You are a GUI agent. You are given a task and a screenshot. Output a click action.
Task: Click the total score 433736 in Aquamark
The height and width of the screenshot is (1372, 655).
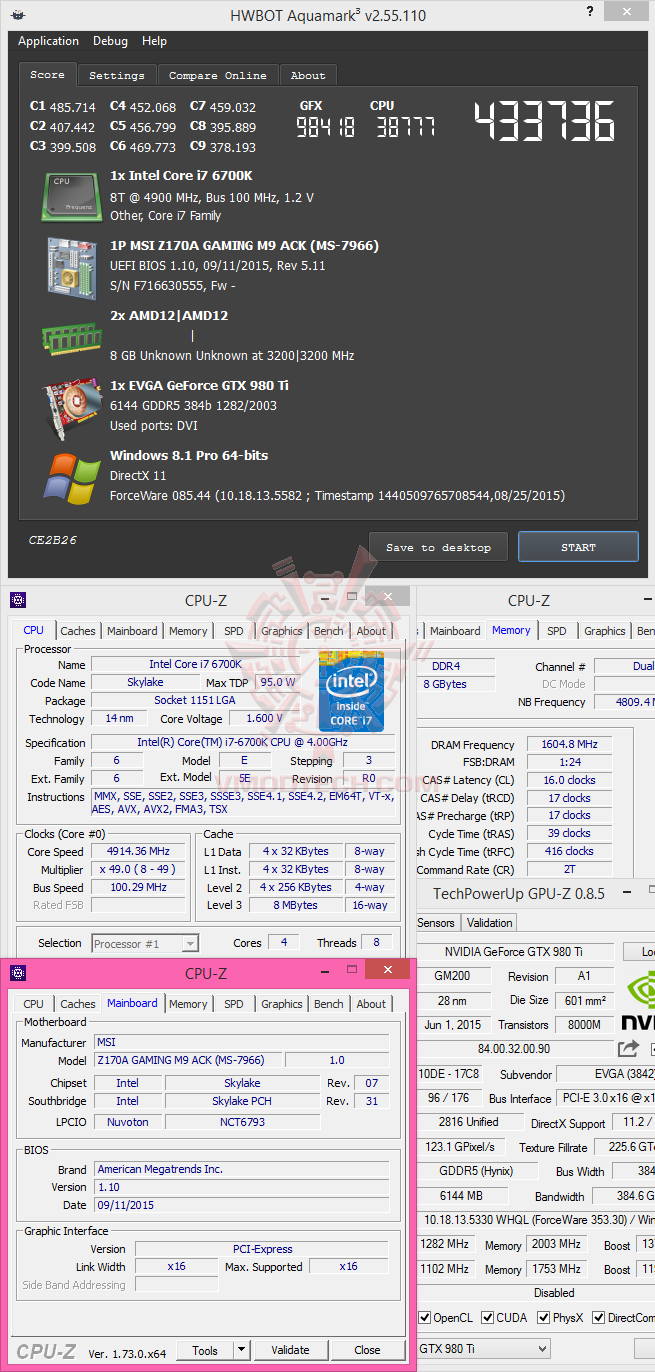point(545,122)
